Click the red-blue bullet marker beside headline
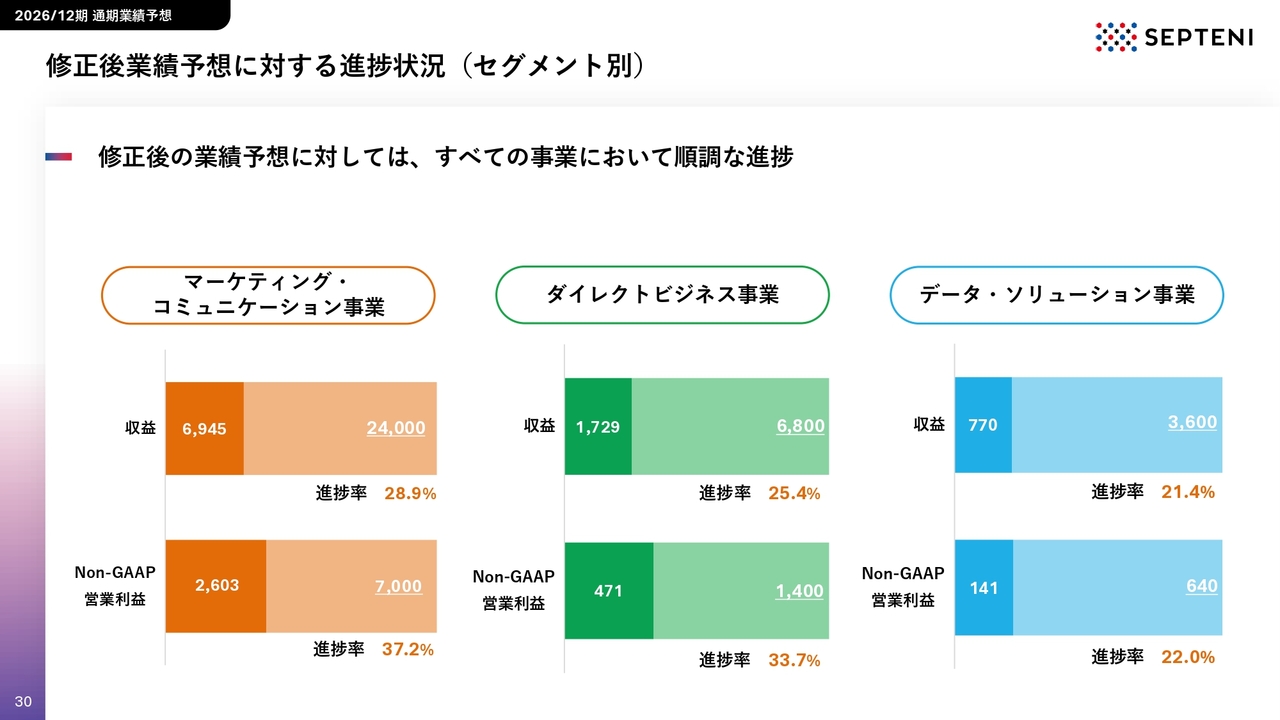The width and height of the screenshot is (1280, 720). click(x=59, y=157)
